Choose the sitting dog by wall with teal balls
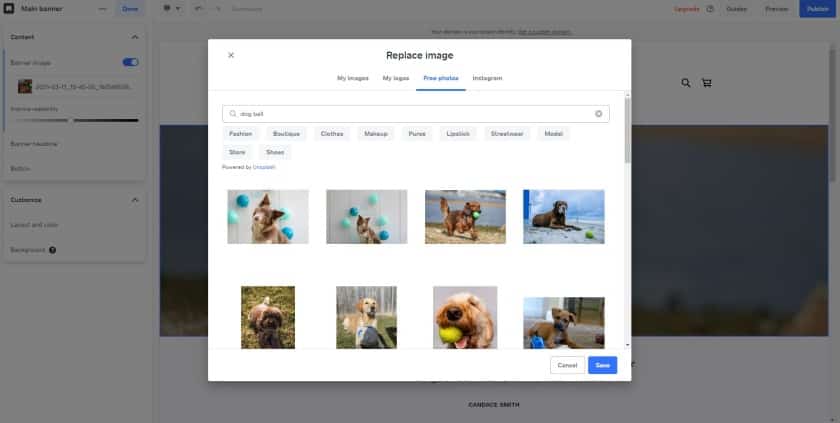Viewport: 840px width, 423px height. 366,217
